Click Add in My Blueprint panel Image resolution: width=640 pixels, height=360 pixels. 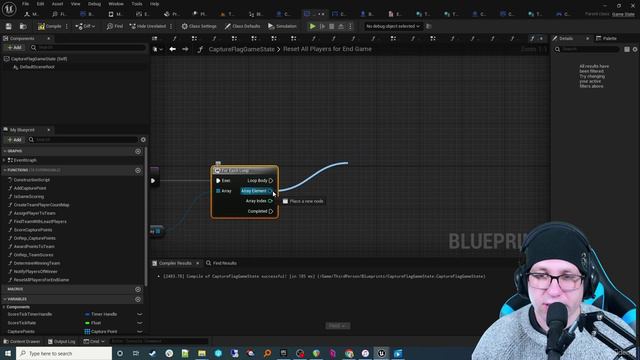(15, 140)
